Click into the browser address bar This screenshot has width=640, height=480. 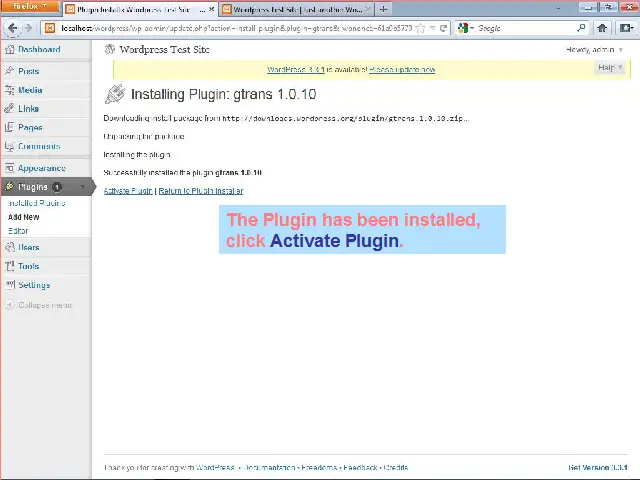[236, 28]
